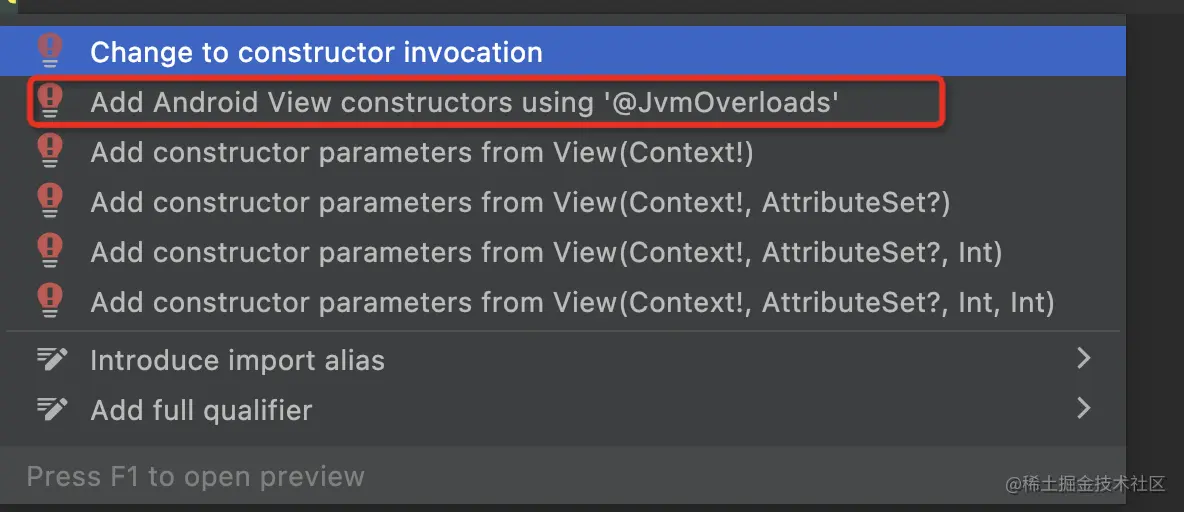Choose 'Add Android View constructors using @JvmOverloads'
Screen dimensions: 1184x512
pos(563,101)
